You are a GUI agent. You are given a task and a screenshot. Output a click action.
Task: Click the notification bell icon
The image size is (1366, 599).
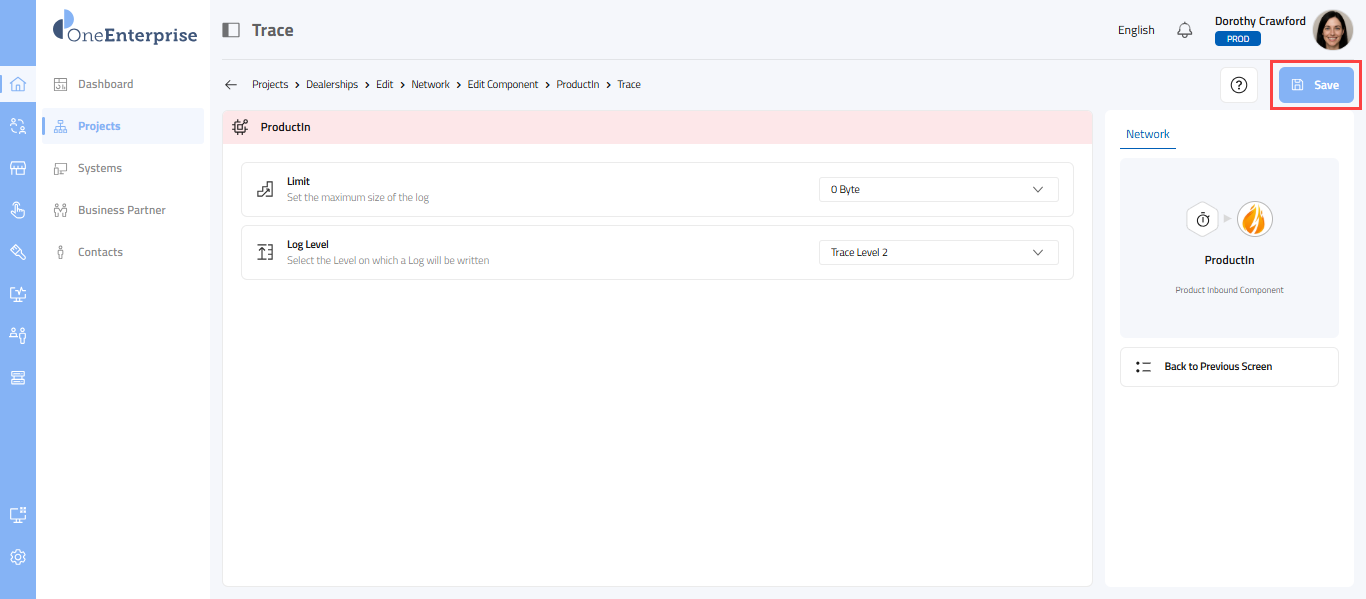click(x=1185, y=30)
